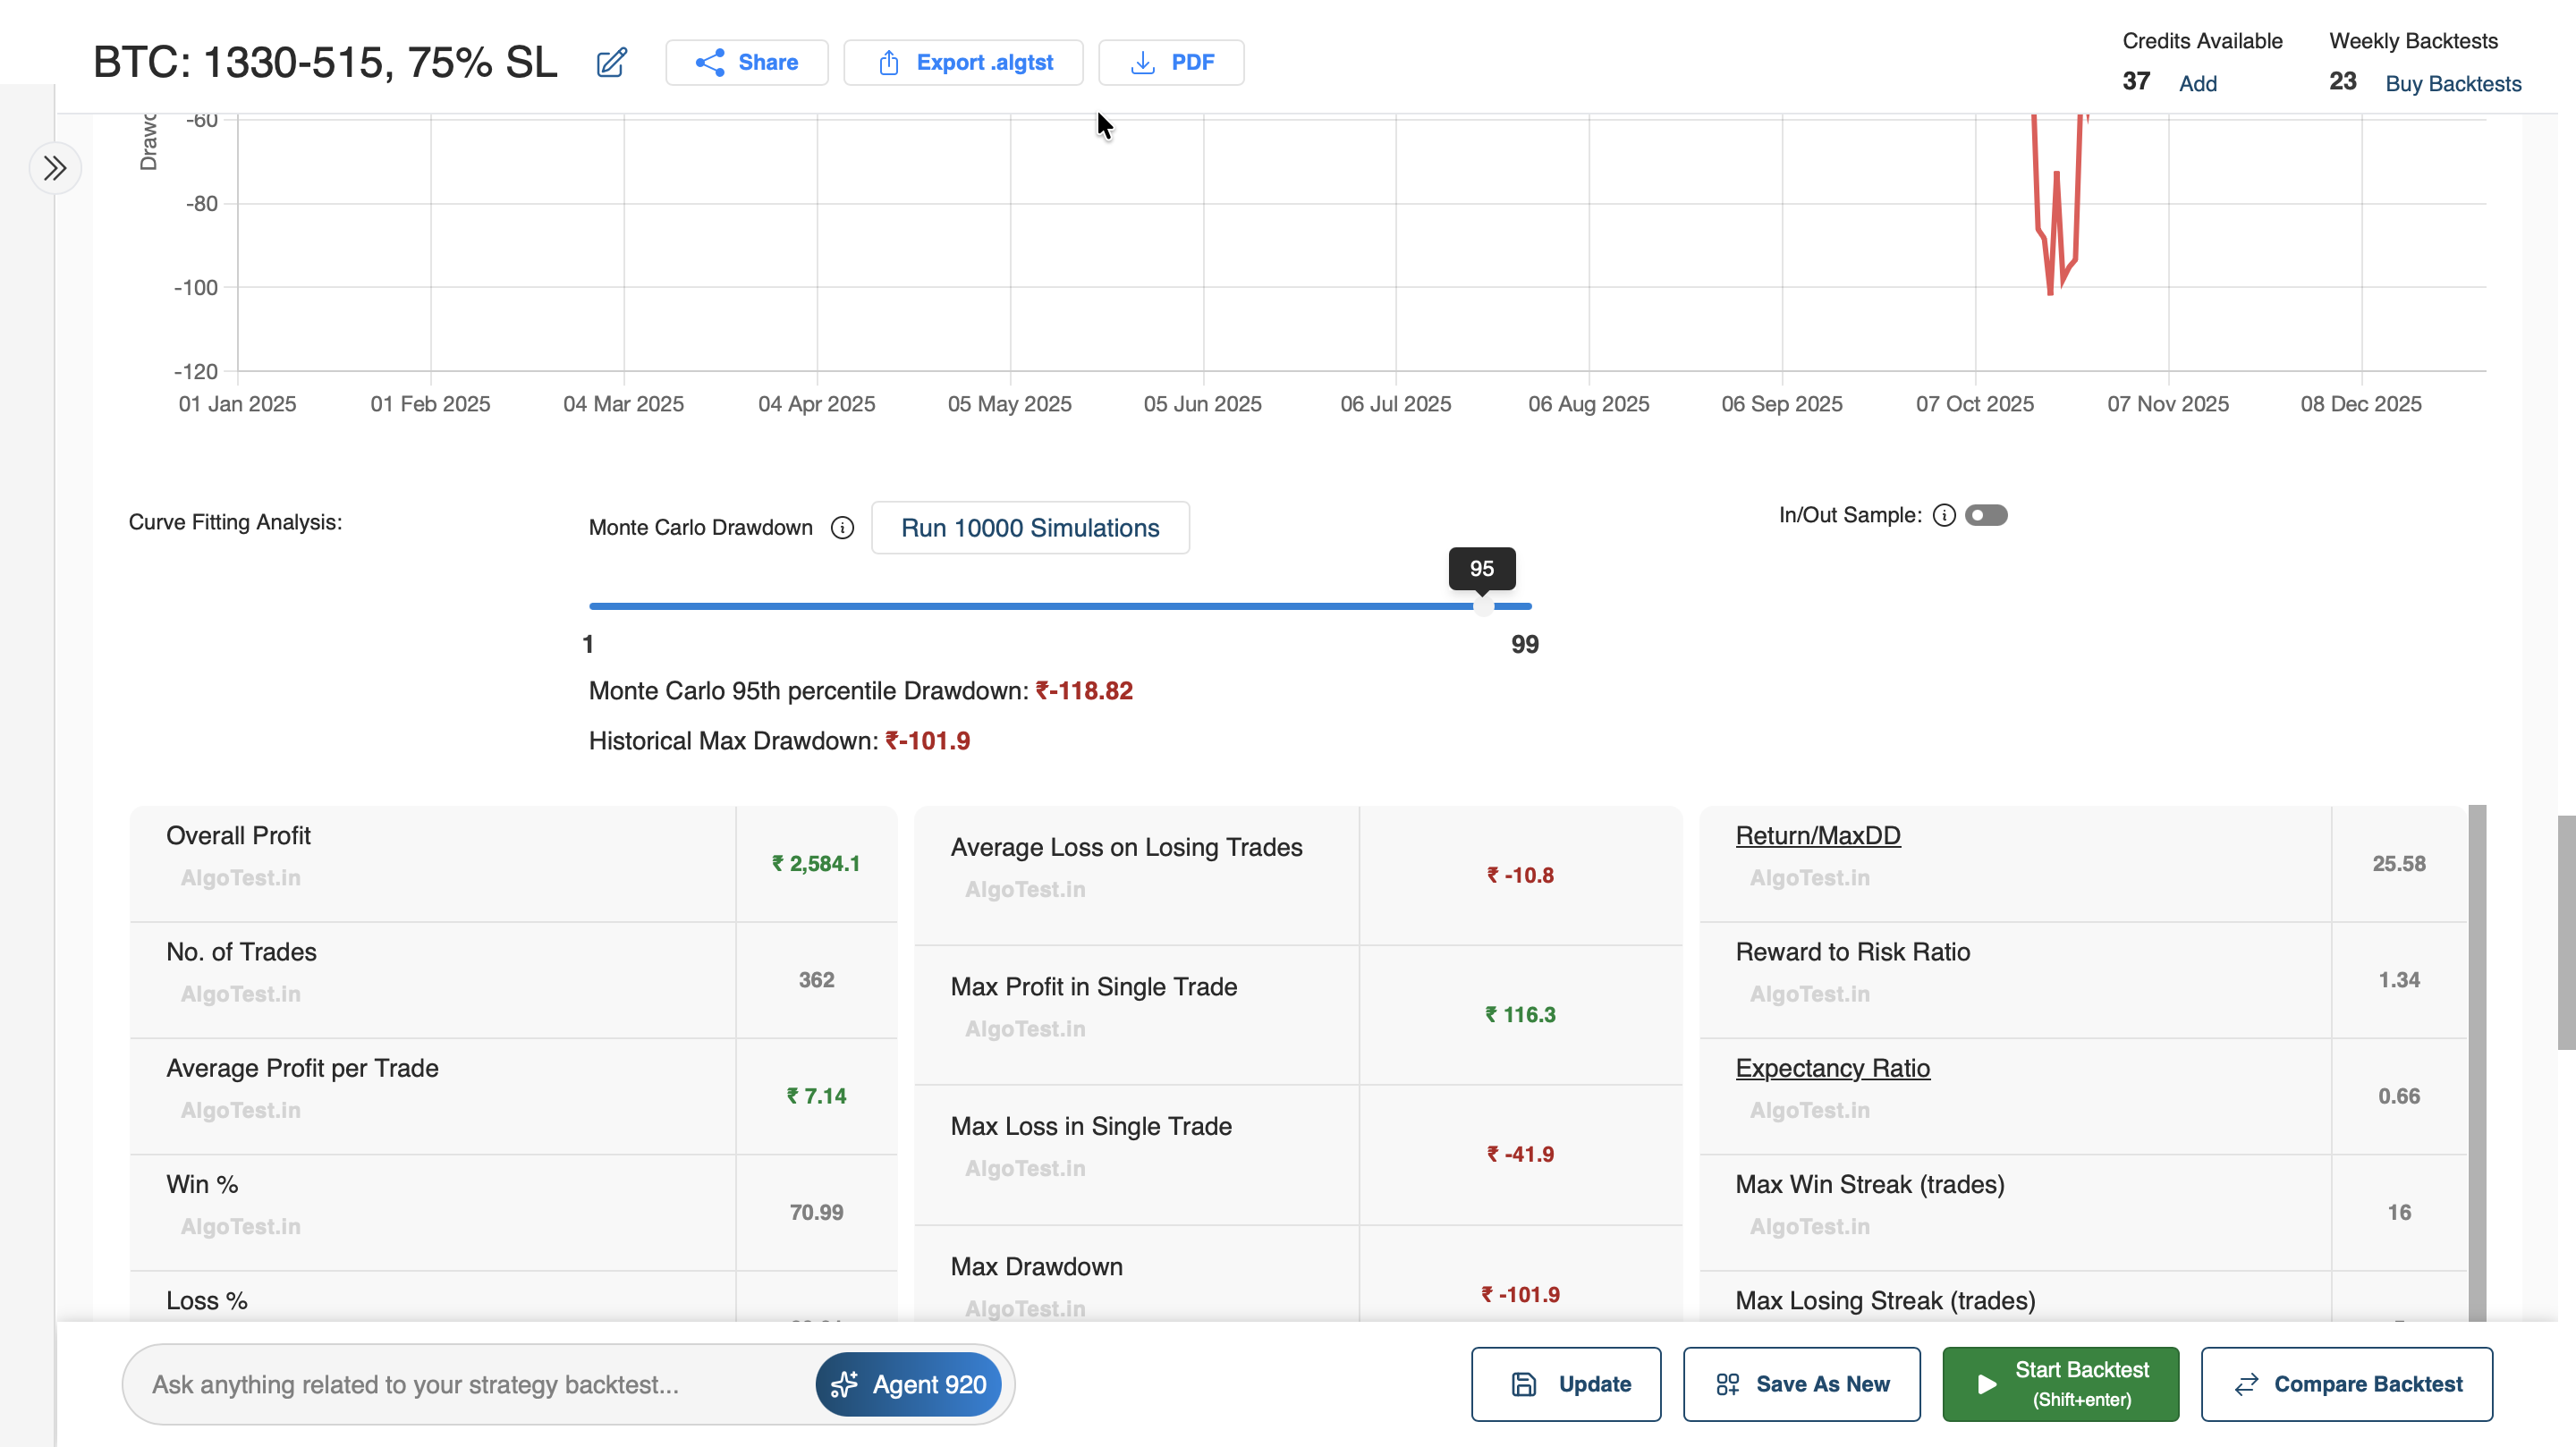2576x1447 pixels.
Task: Open the Expectancy Ratio underlined metric link
Action: [1832, 1068]
